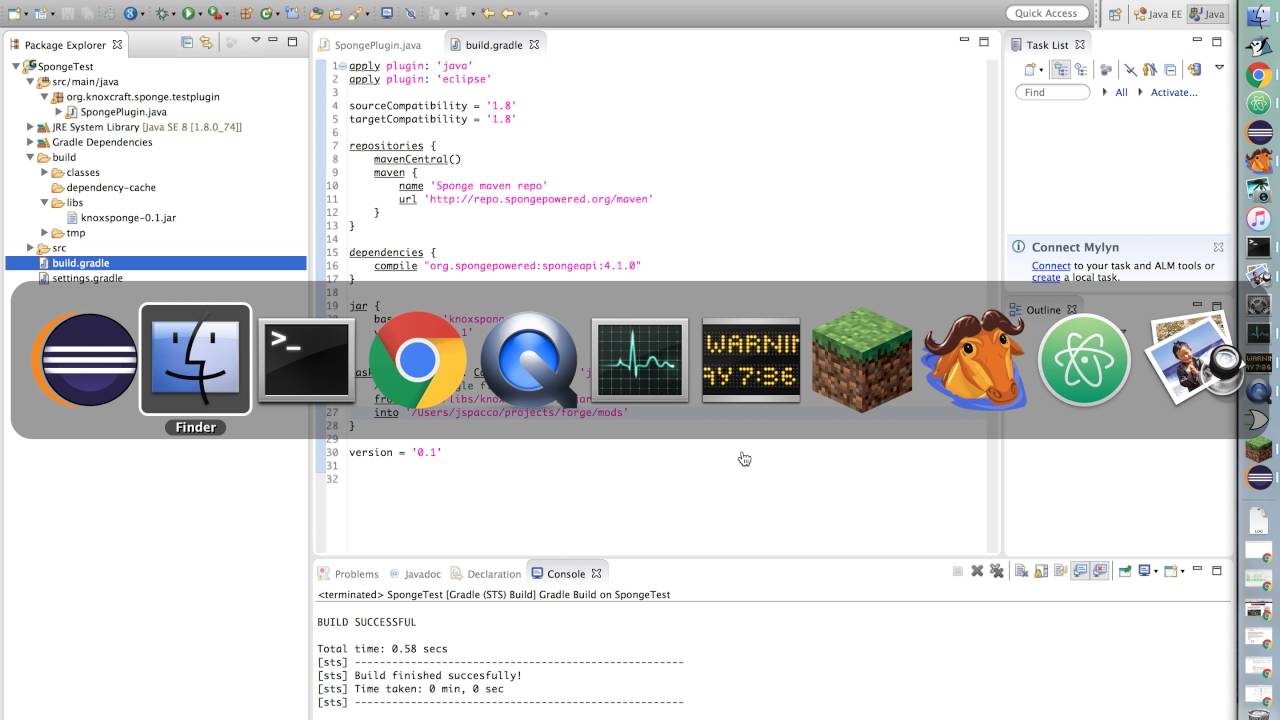Toggle Word Wrap in Console toolbar
Viewport: 1280px width, 720px height.
pyautogui.click(x=1060, y=571)
